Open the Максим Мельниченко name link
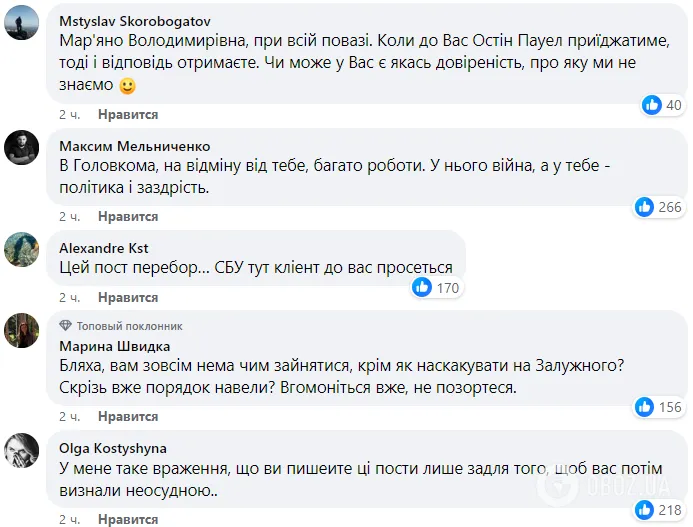 coord(132,144)
